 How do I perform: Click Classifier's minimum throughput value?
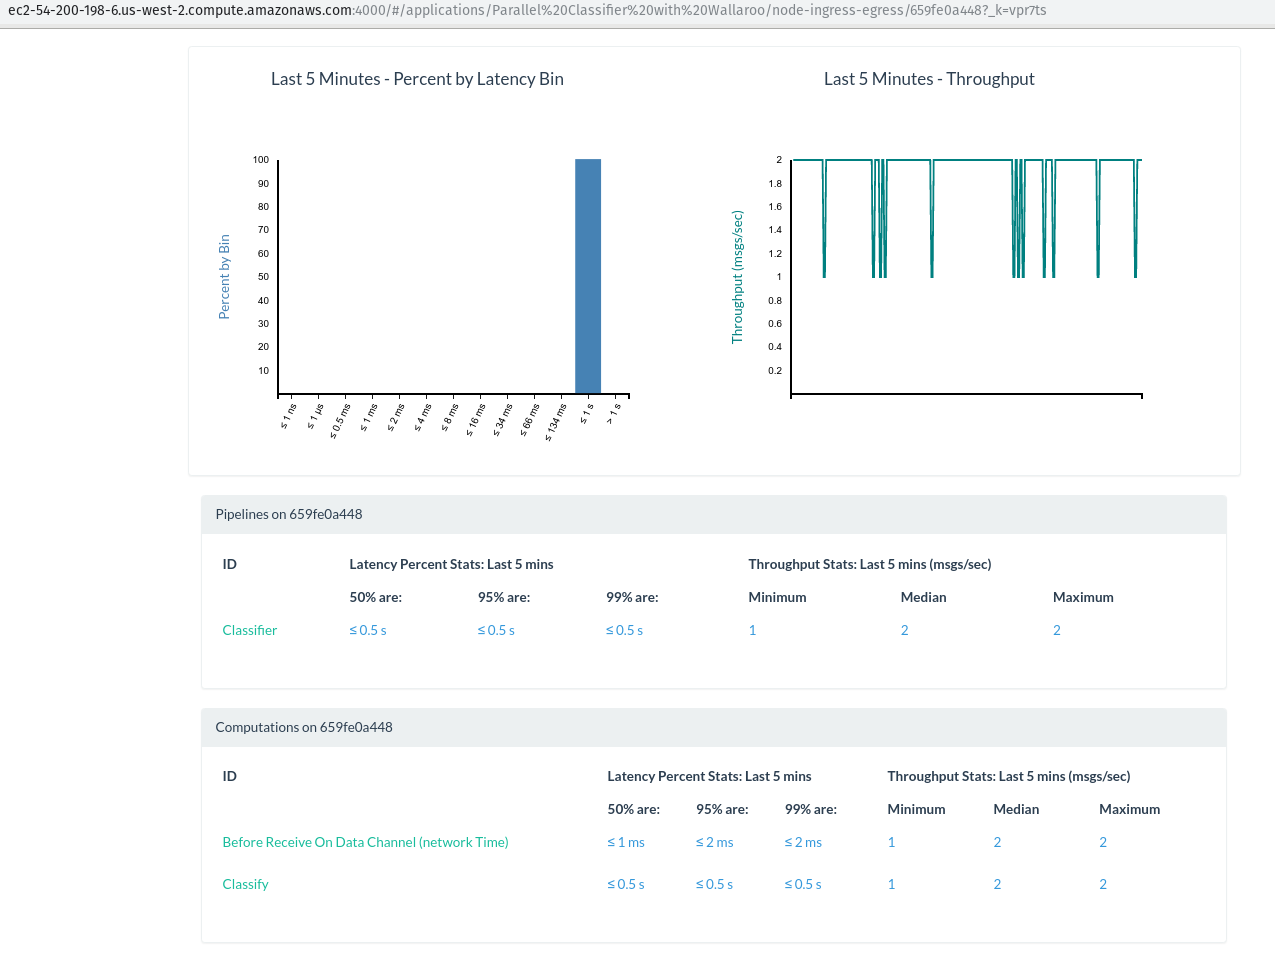752,630
